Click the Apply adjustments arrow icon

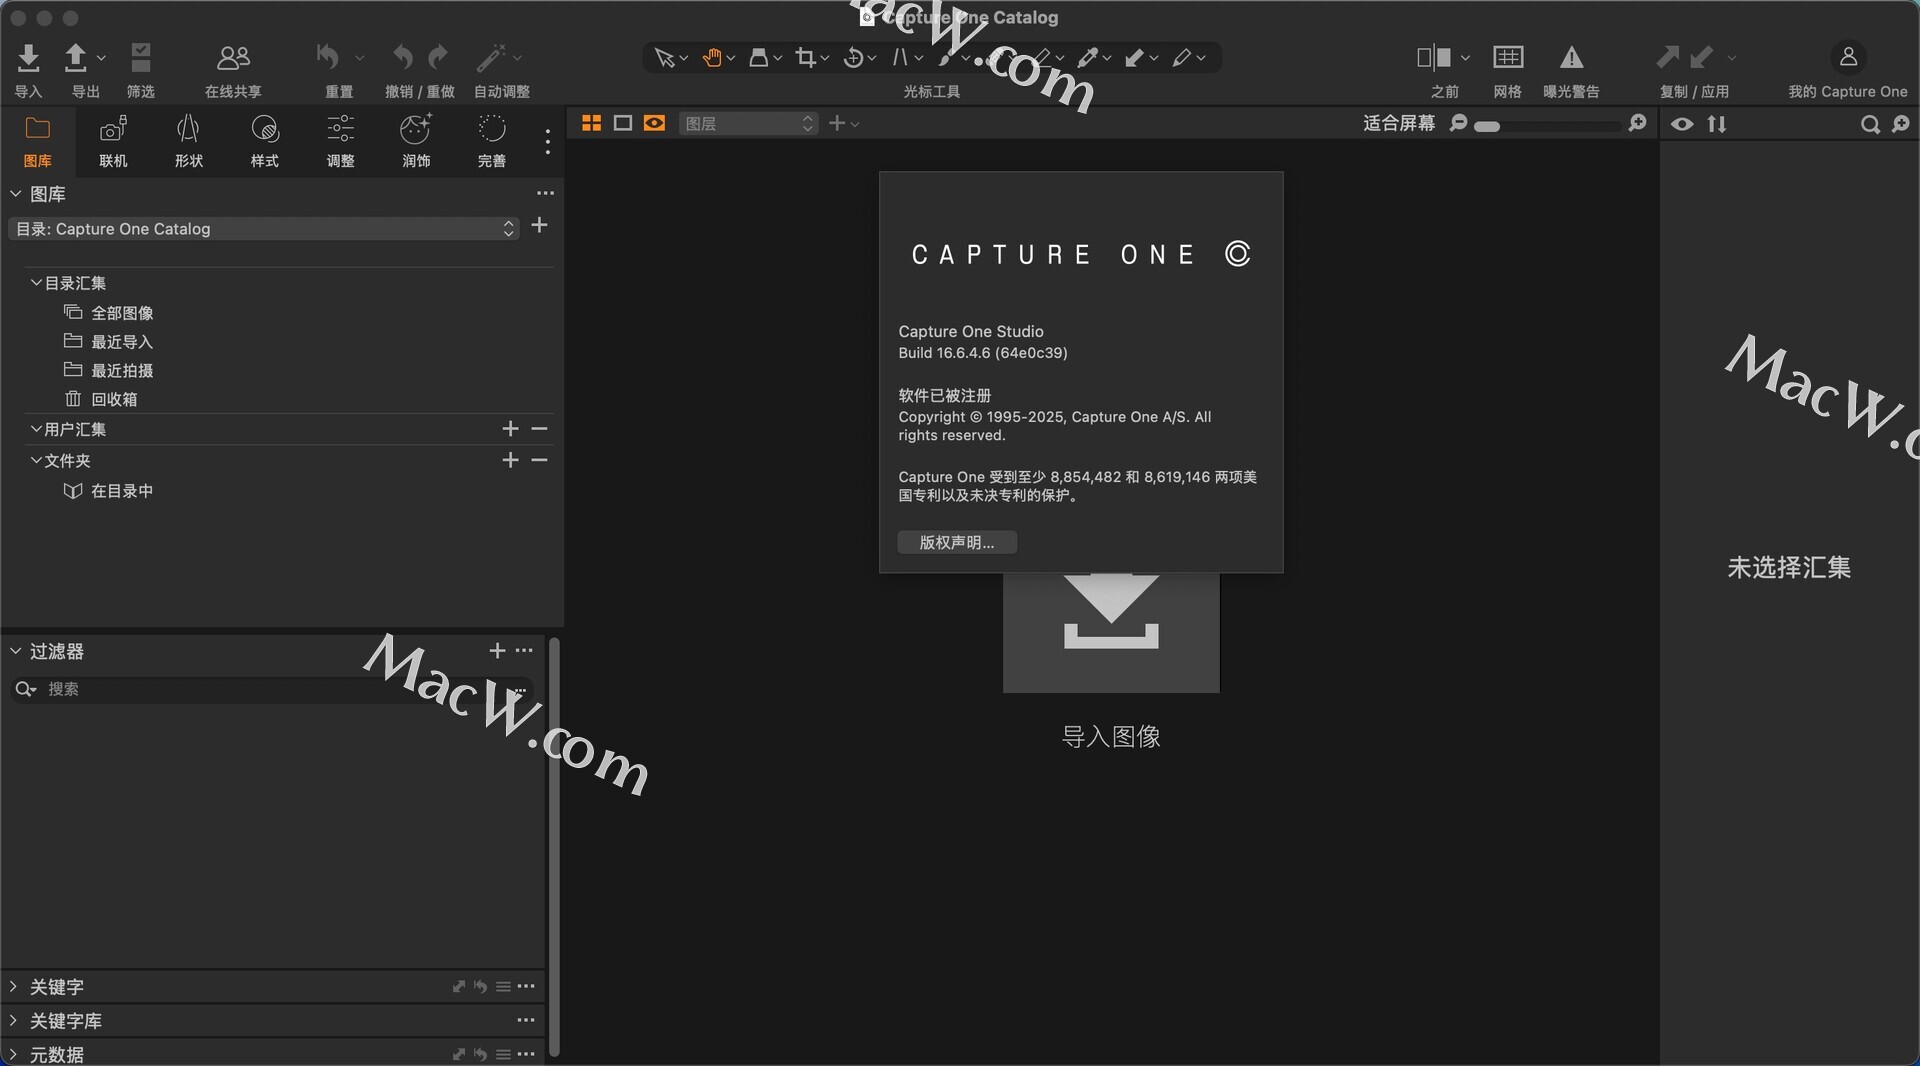[x=1702, y=57]
